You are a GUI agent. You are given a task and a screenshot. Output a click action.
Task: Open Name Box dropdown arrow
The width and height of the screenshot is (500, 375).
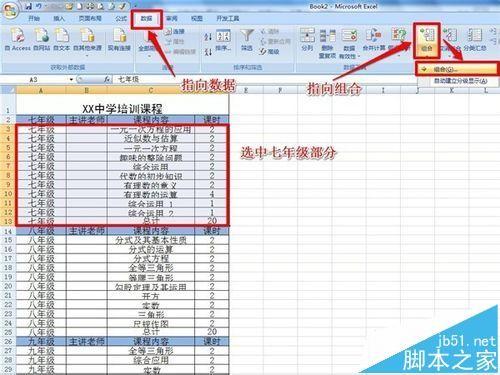point(71,80)
